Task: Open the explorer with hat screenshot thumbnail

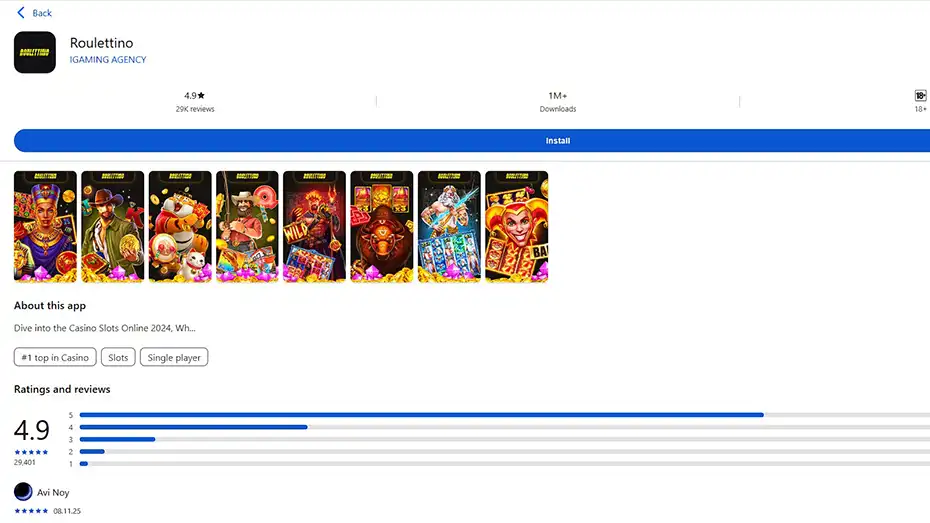Action: [x=113, y=227]
